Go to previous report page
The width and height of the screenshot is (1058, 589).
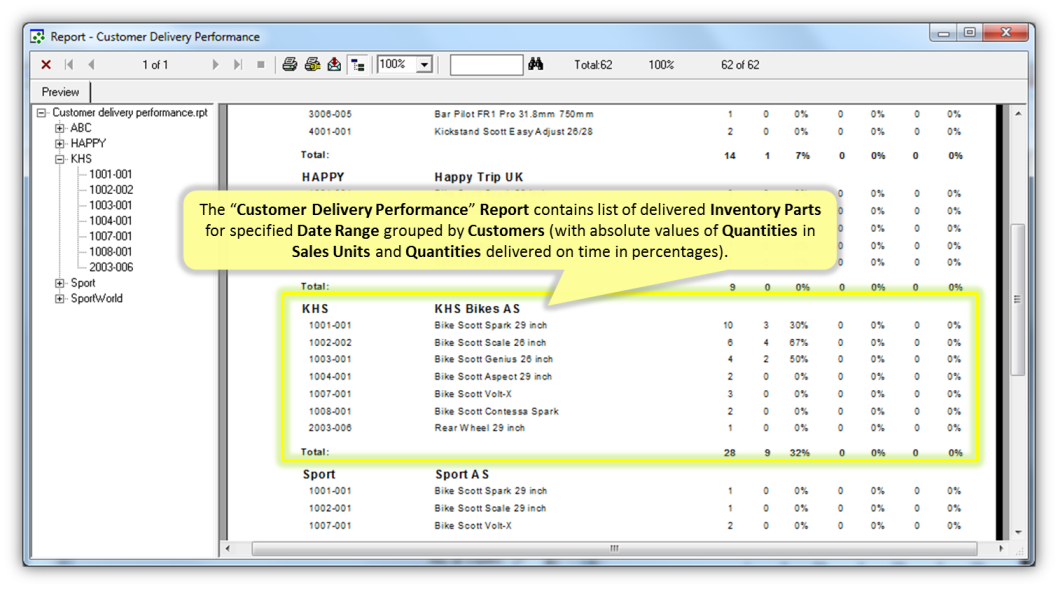91,65
